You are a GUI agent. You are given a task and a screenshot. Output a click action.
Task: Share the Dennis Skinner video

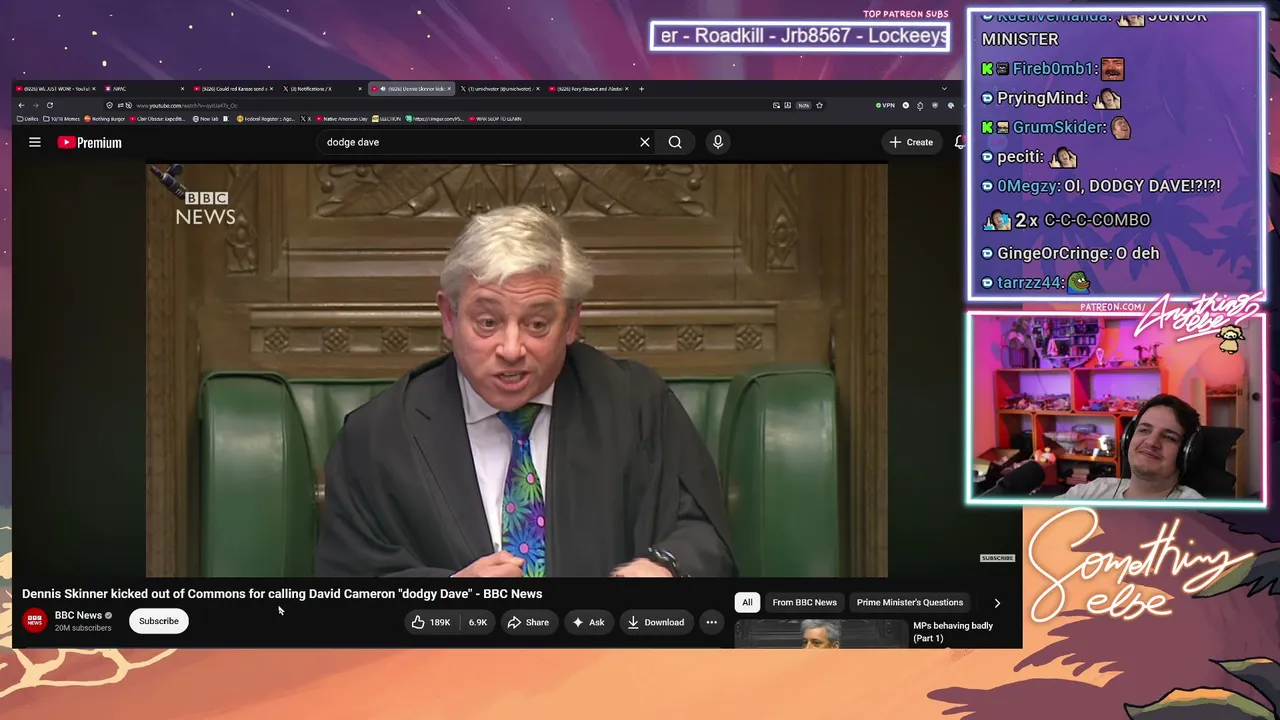point(528,622)
